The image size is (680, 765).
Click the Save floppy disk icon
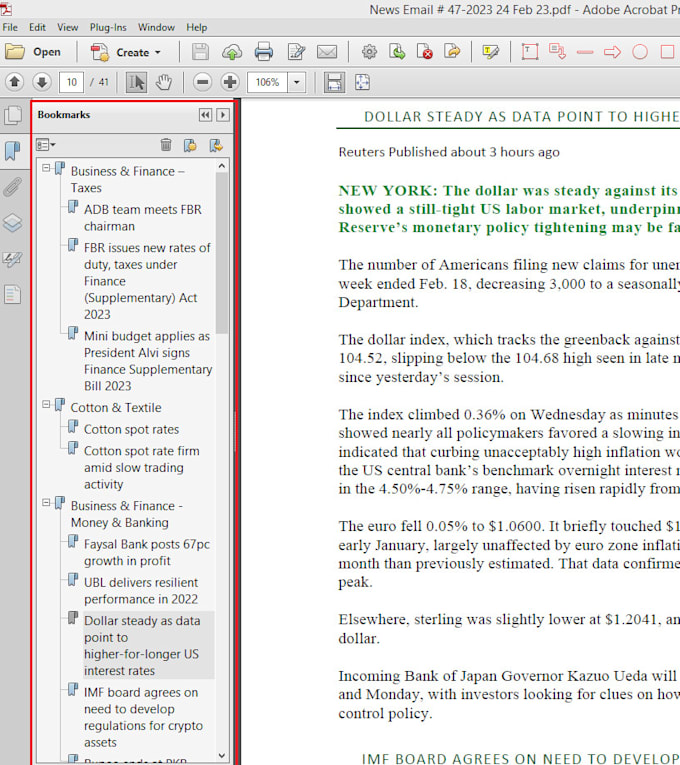(200, 52)
